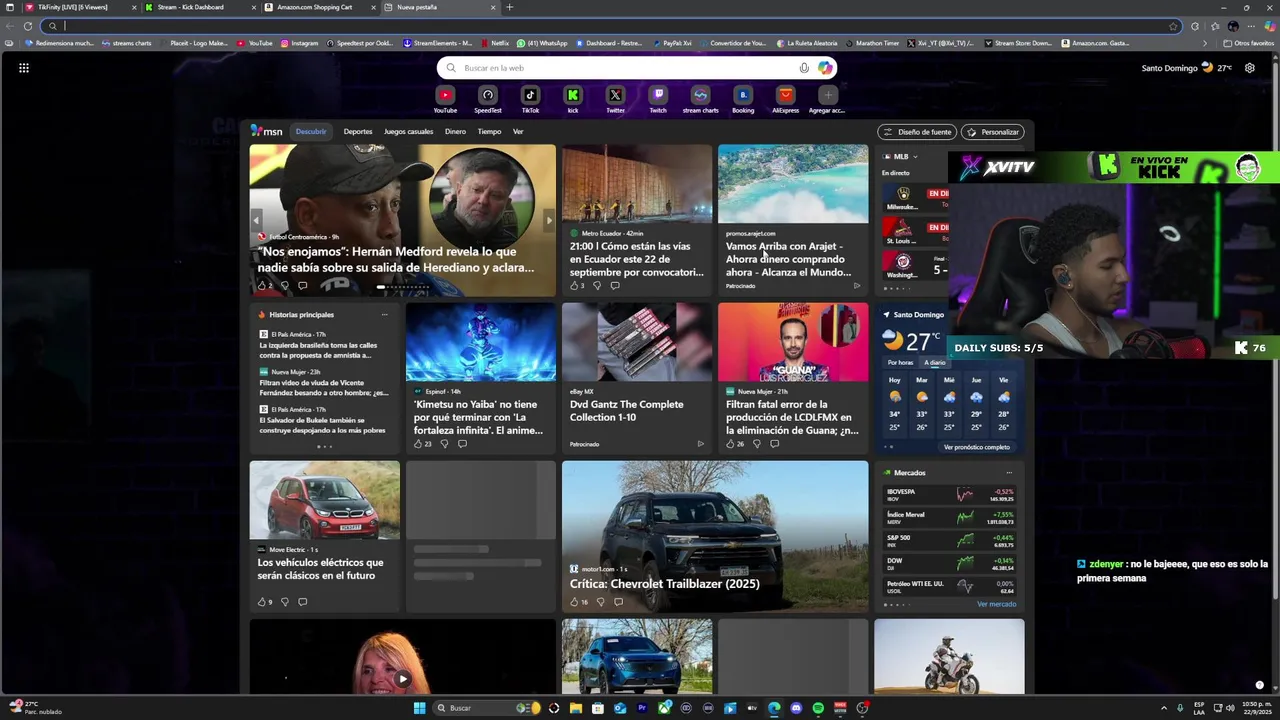The width and height of the screenshot is (1280, 720).
Task: Click the Ver mercado link
Action: 996,604
